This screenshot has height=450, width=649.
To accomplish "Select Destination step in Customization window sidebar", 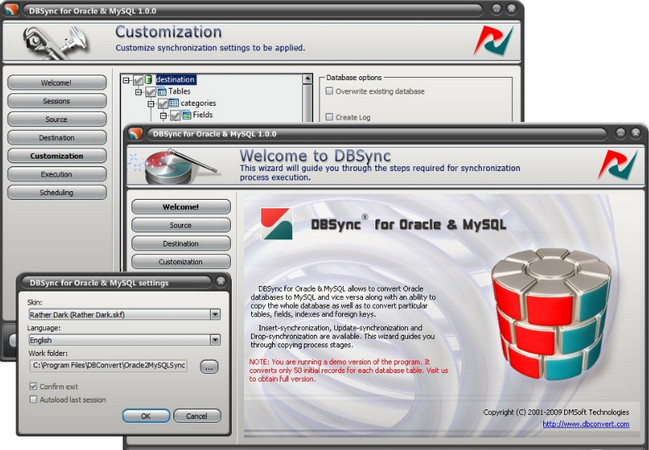I will coord(57,137).
